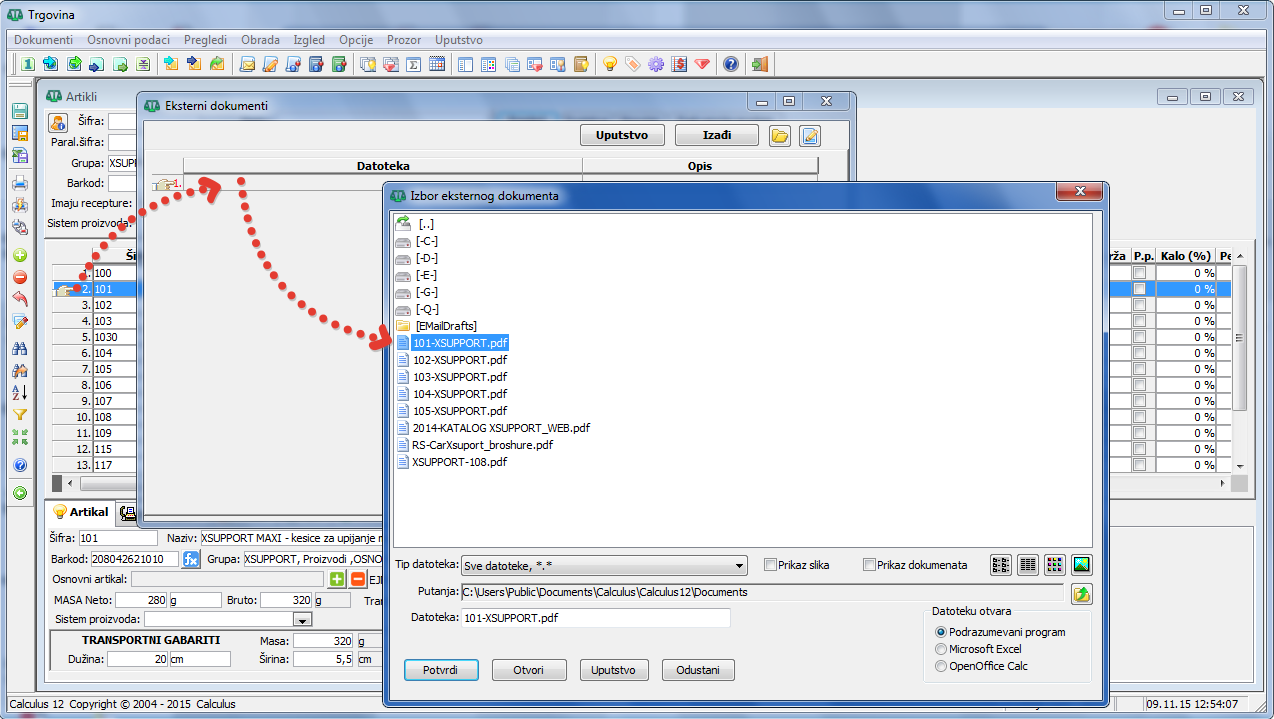Screen dimensions: 1274x719
Task: Enable the Prikaz dokumenata checkbox
Action: tap(869, 565)
